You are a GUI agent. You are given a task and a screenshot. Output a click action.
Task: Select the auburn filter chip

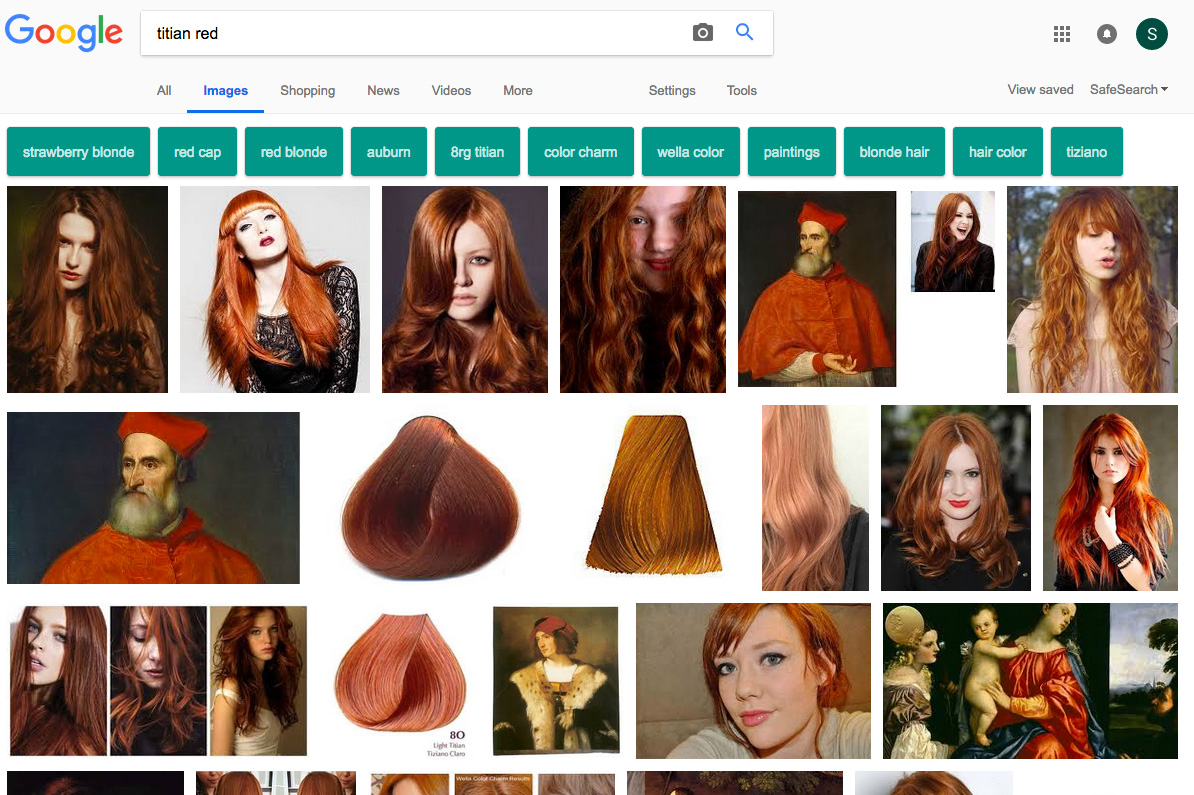(388, 152)
